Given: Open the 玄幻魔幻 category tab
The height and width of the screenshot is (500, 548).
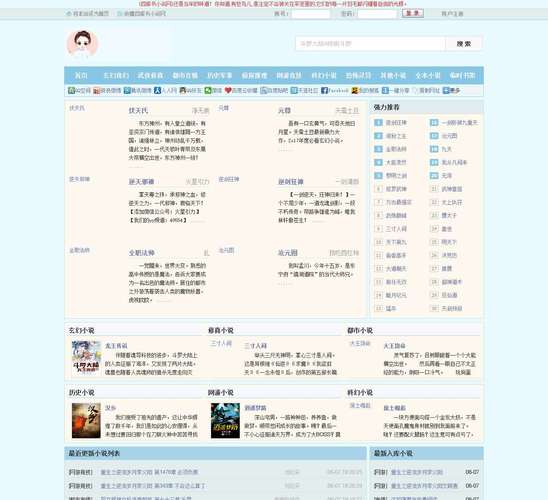Looking at the screenshot, I should (116, 75).
